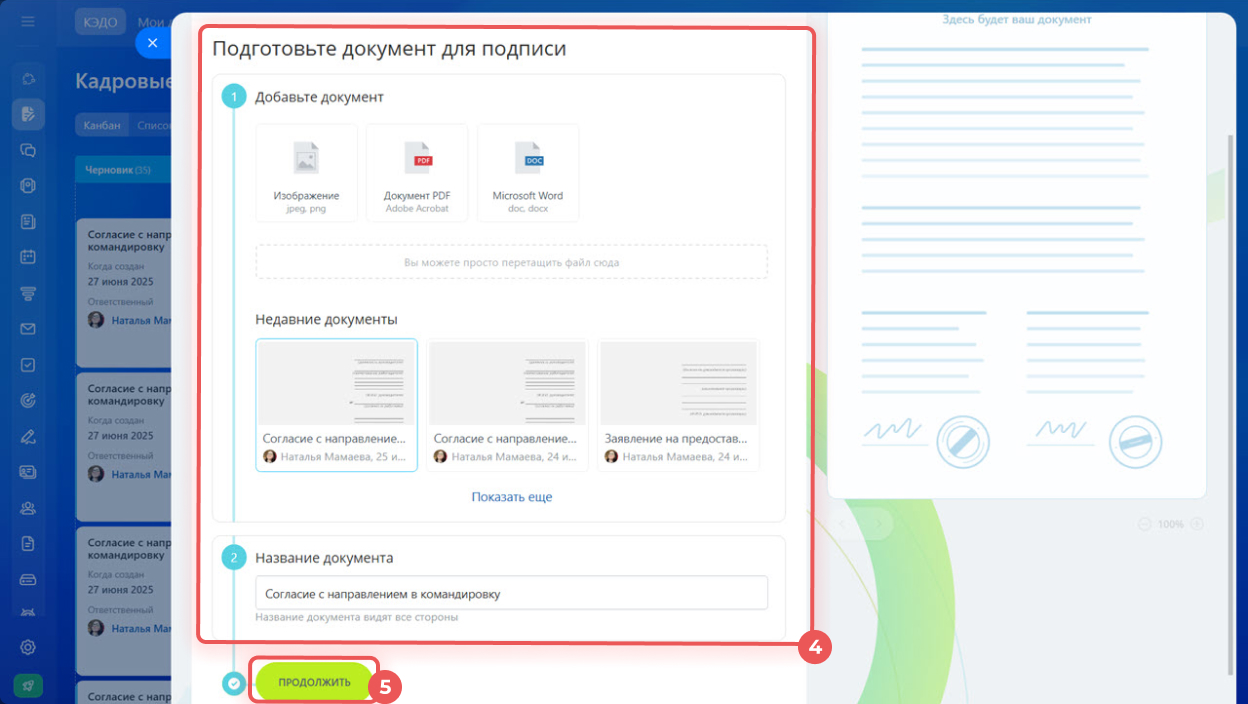Open the calendar icon in the sidebar
The width and height of the screenshot is (1248, 704).
[x=28, y=257]
